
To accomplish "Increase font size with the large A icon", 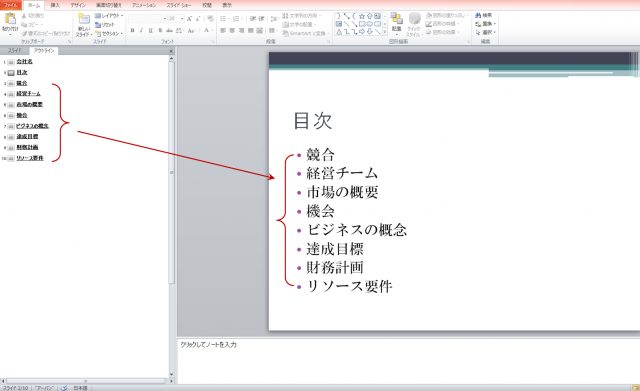I will [189, 19].
